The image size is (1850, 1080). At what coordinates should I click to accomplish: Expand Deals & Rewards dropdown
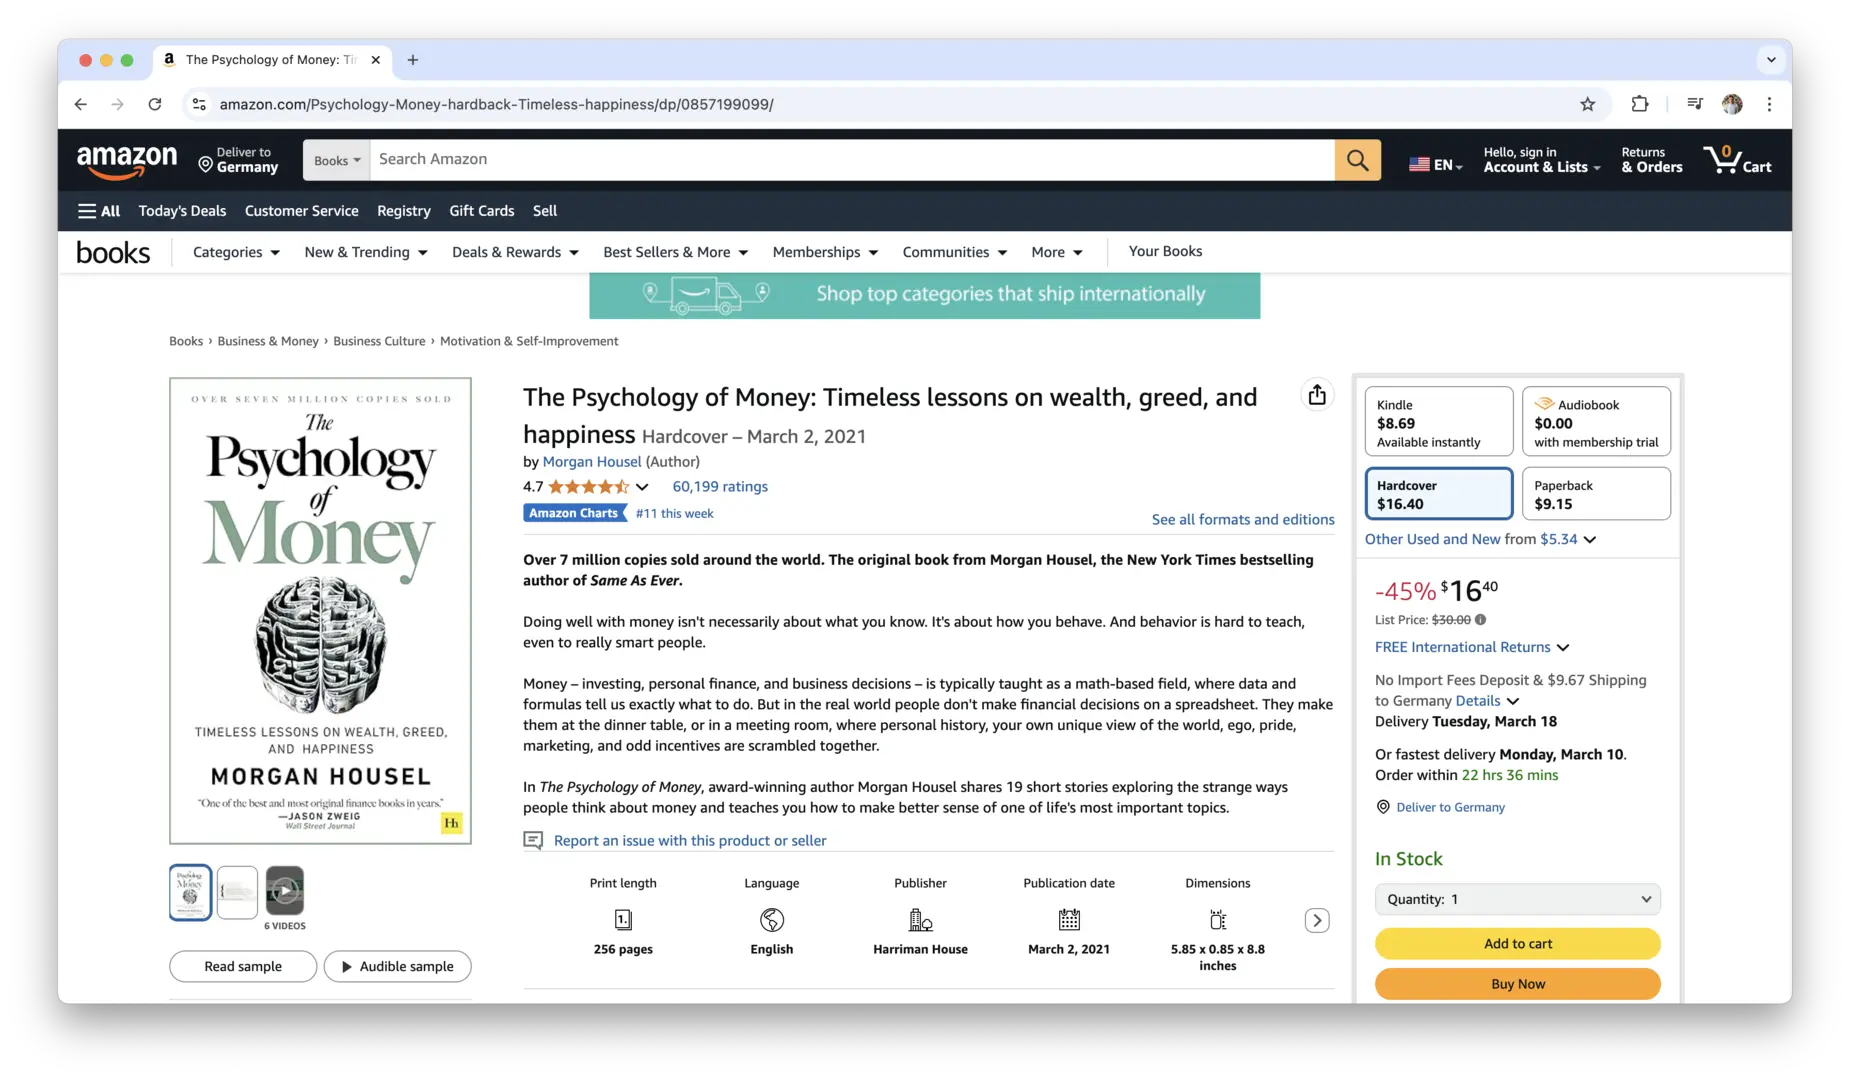[515, 252]
